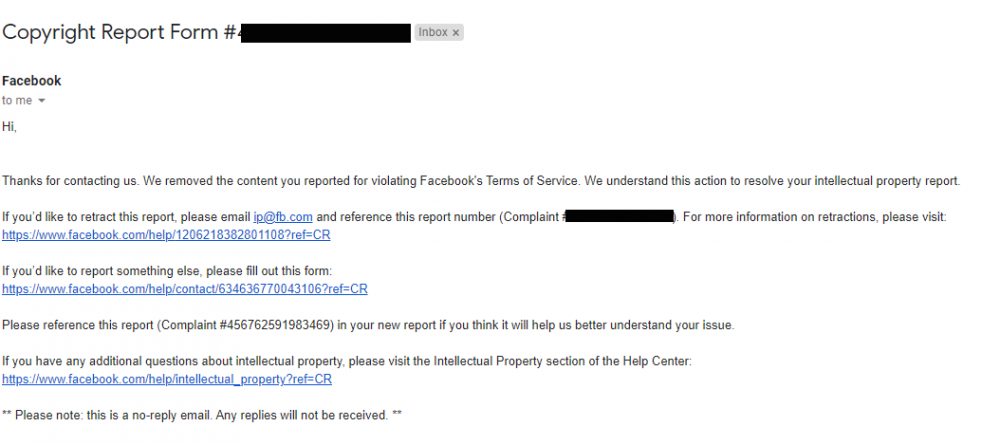Open the intellectual_property Help Center link
Image resolution: width=1000 pixels, height=445 pixels.
coord(167,379)
